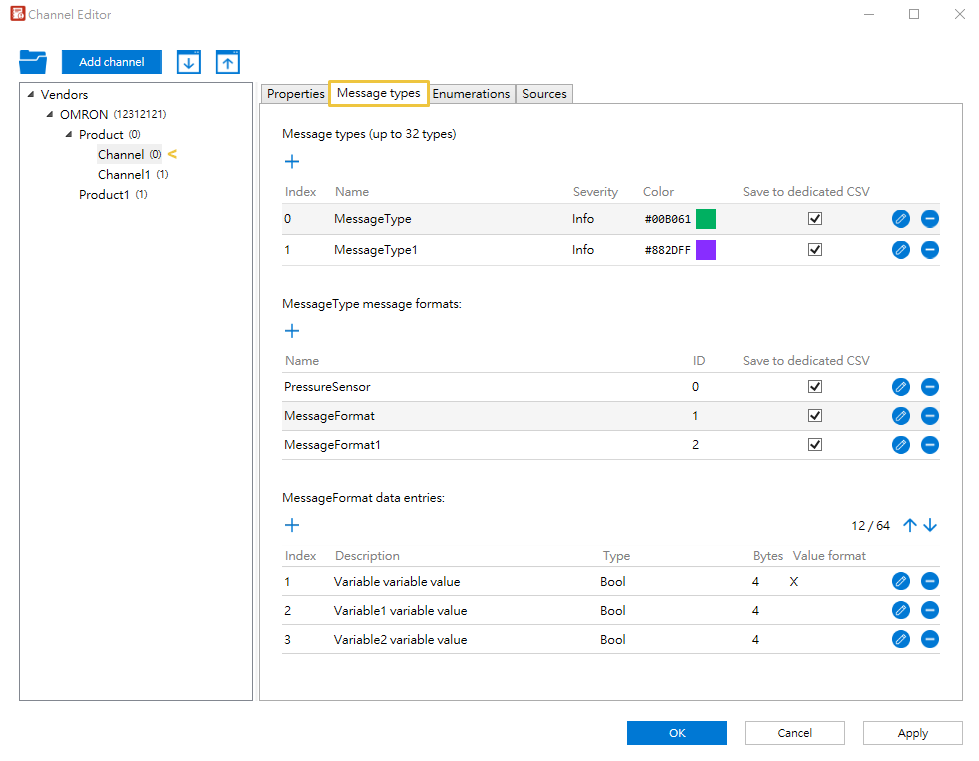Delete Variable2 variable value entry
Screen dimensions: 979x761
click(930, 640)
